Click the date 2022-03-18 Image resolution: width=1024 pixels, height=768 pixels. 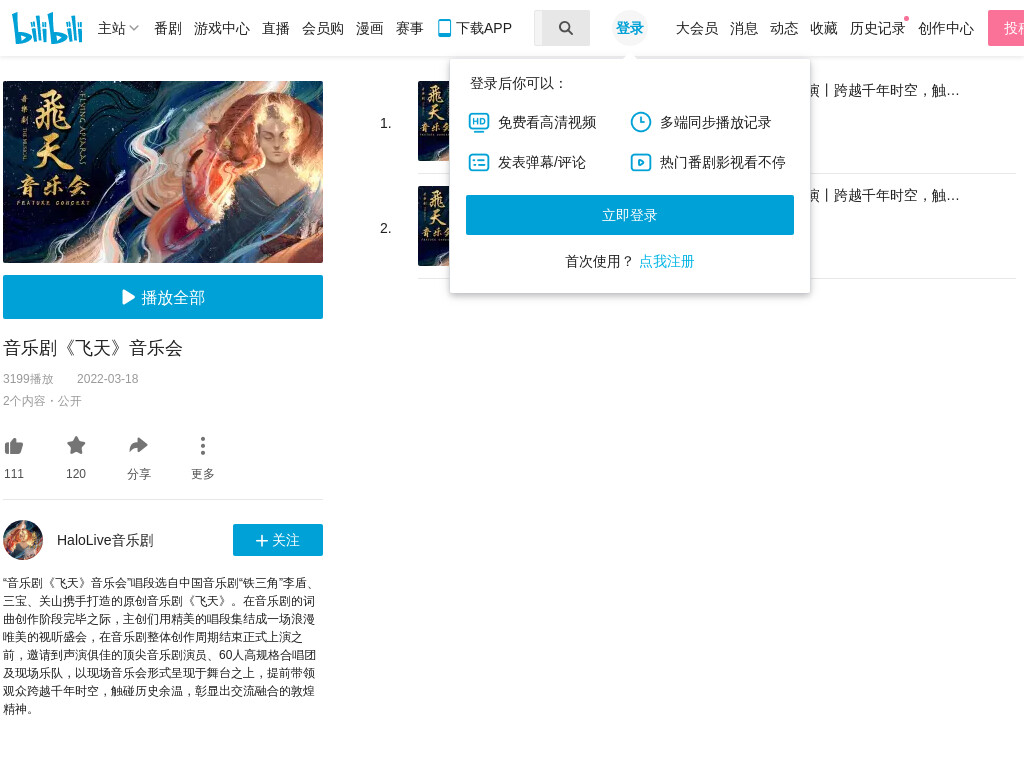pos(108,379)
